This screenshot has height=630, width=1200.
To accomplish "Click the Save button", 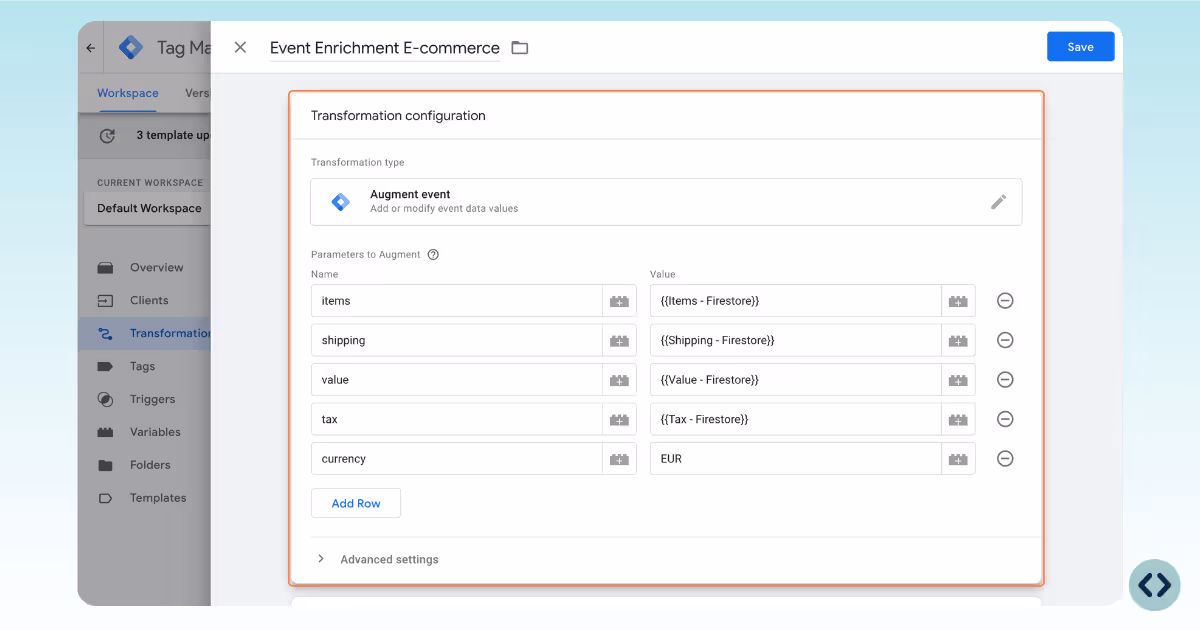I will click(x=1080, y=47).
